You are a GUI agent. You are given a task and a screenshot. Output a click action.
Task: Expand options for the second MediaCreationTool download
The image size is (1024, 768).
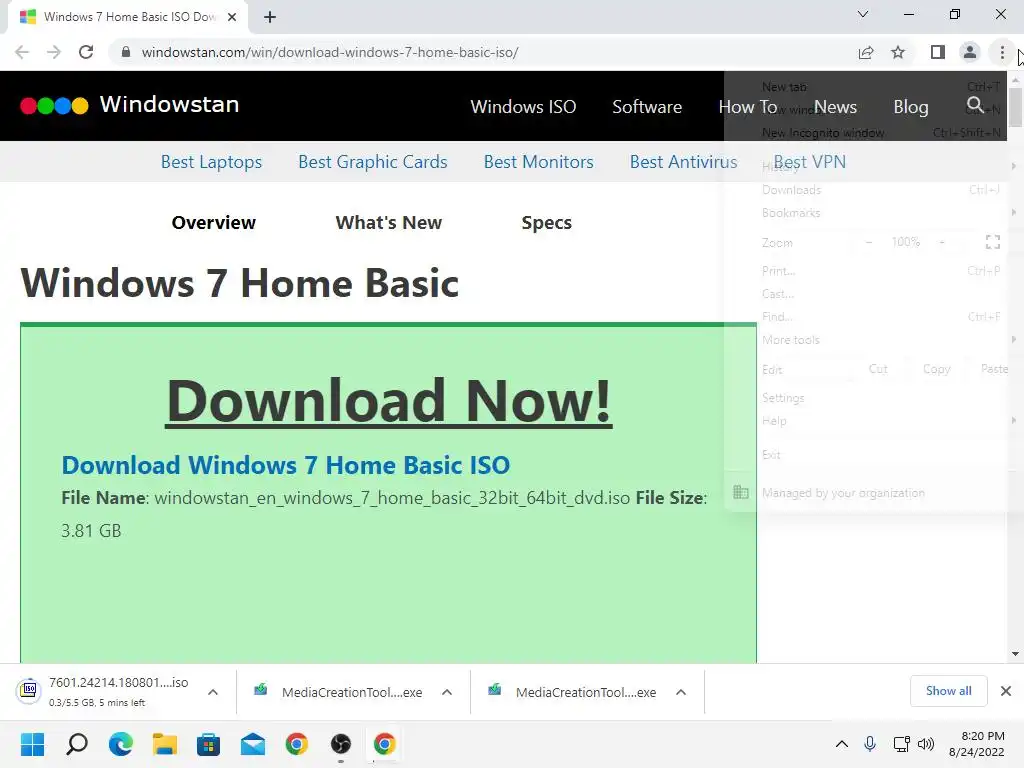click(680, 692)
